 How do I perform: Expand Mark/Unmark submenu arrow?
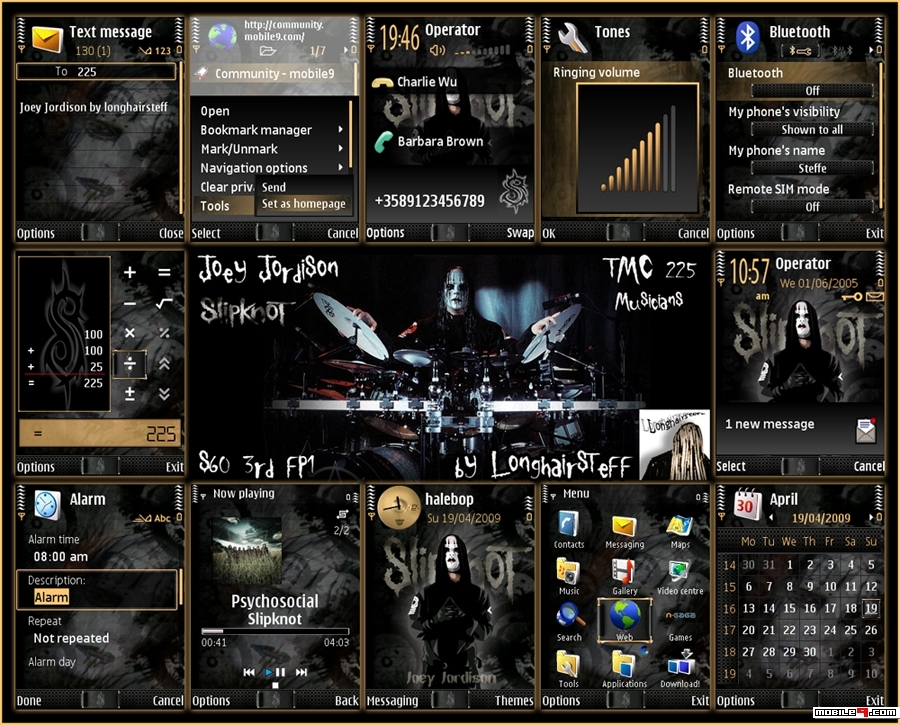[x=340, y=149]
